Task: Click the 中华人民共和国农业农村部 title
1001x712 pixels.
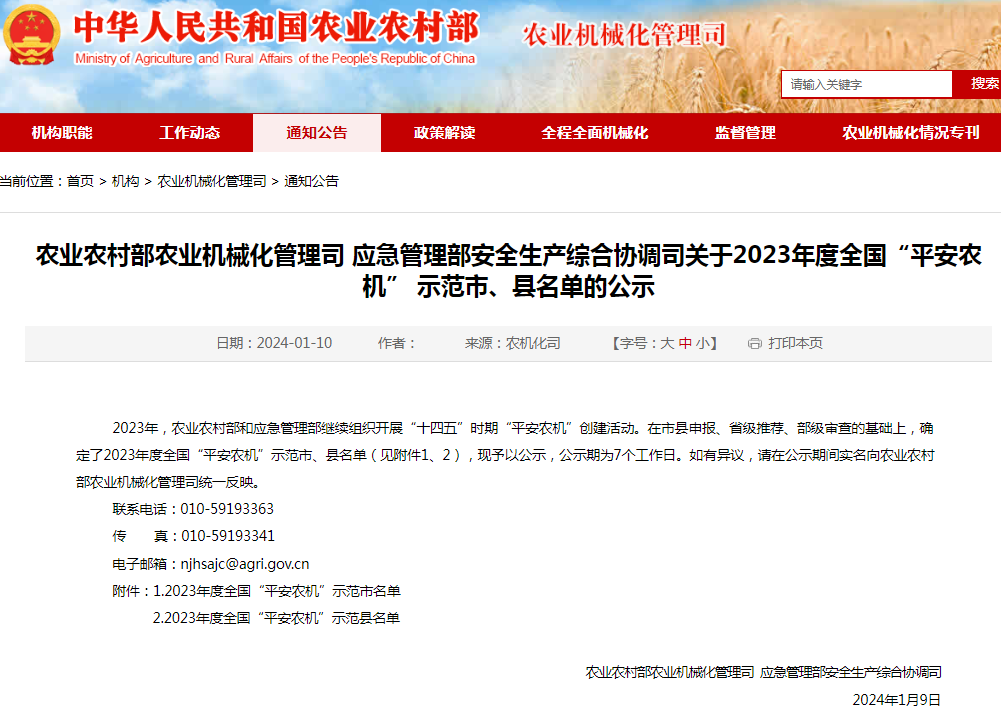Action: [276, 27]
